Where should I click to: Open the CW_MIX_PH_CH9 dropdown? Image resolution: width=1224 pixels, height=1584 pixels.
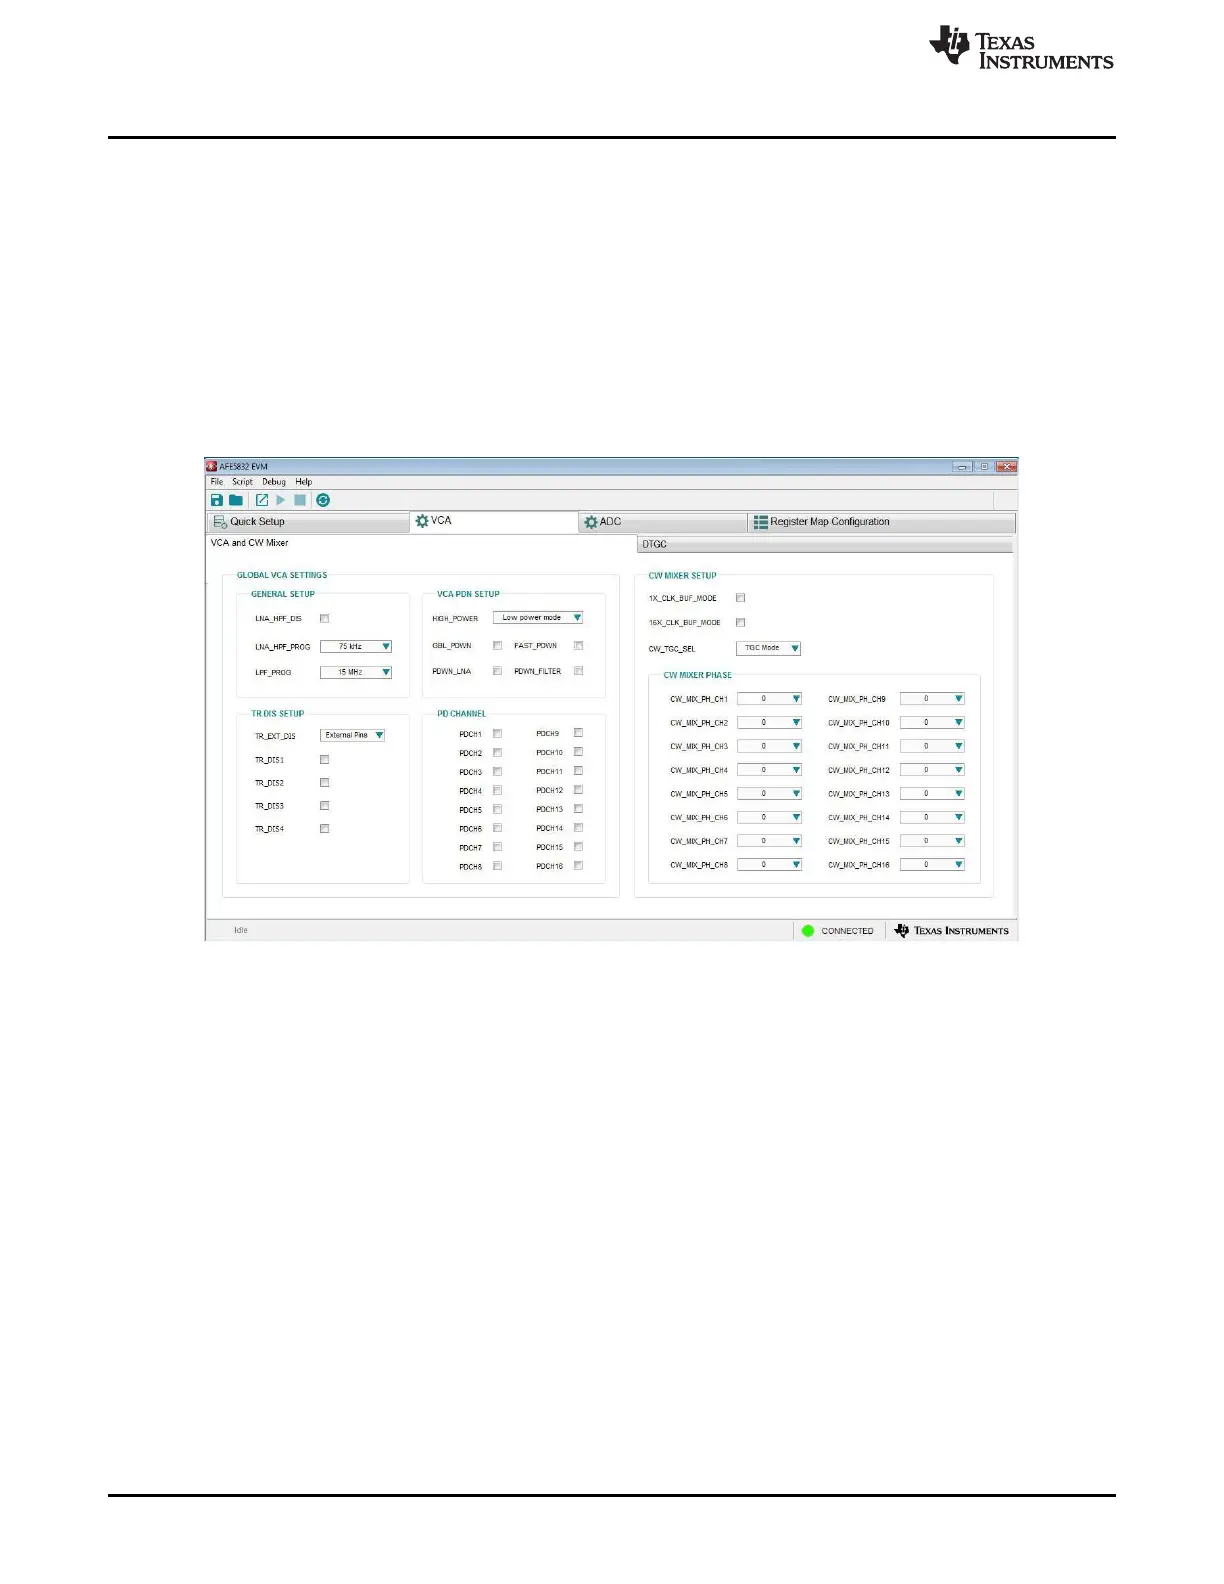(933, 699)
